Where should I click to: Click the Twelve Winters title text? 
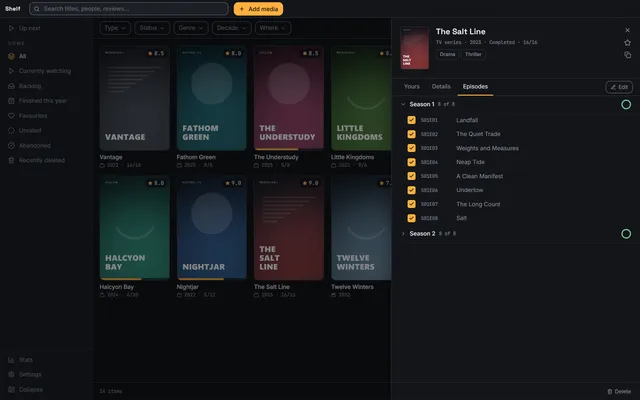[x=352, y=287]
